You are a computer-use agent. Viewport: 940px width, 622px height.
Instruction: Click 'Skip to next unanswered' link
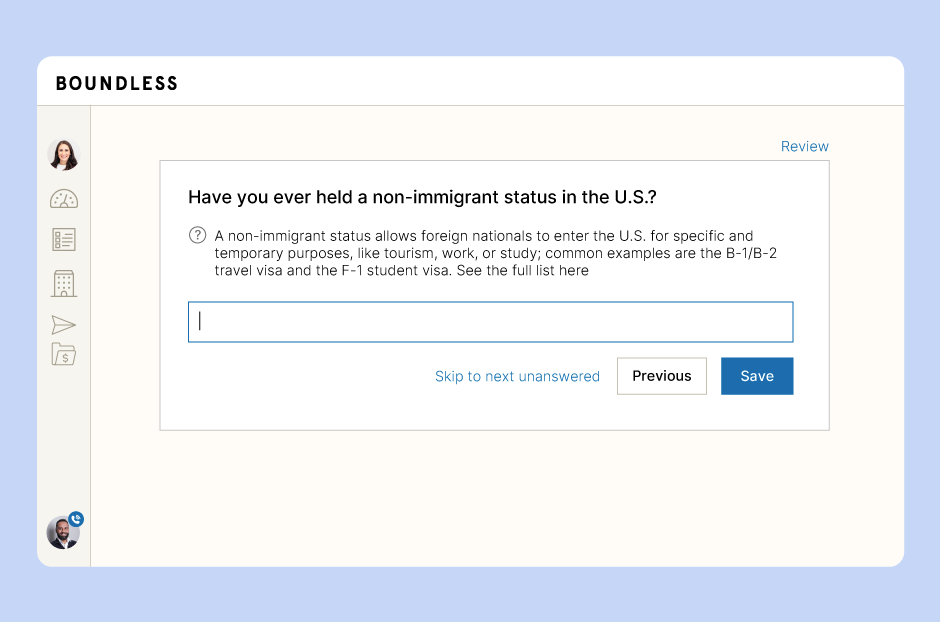517,376
